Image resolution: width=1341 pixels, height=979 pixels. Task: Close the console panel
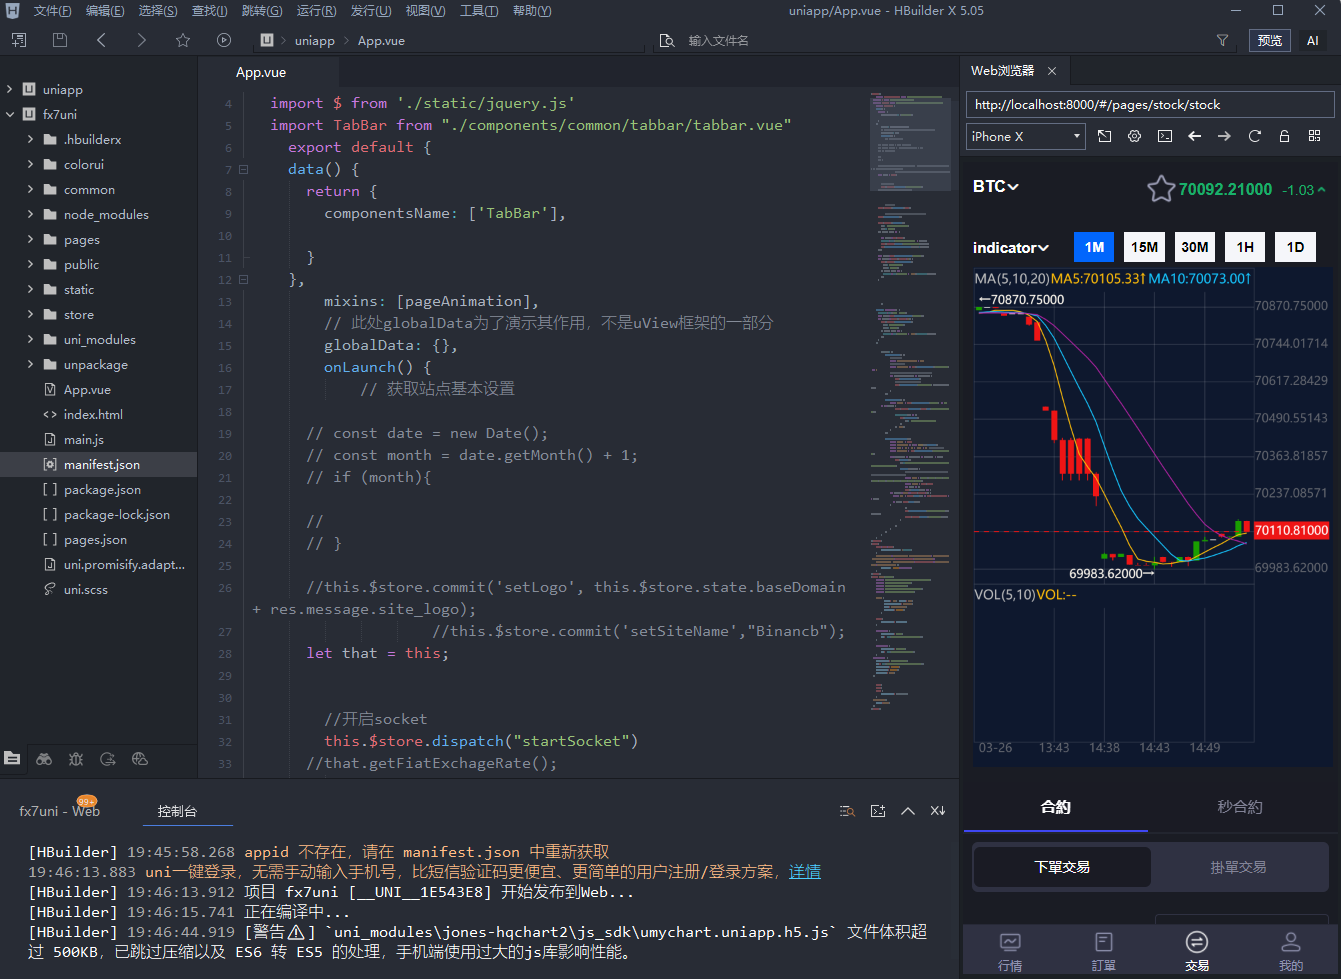(x=938, y=811)
